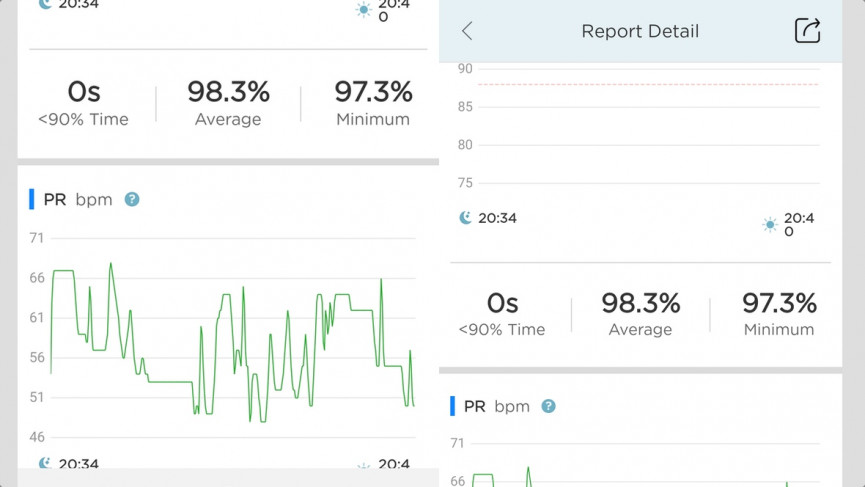
Task: Tap the moon icon below the left PR chart
Action: [45, 464]
